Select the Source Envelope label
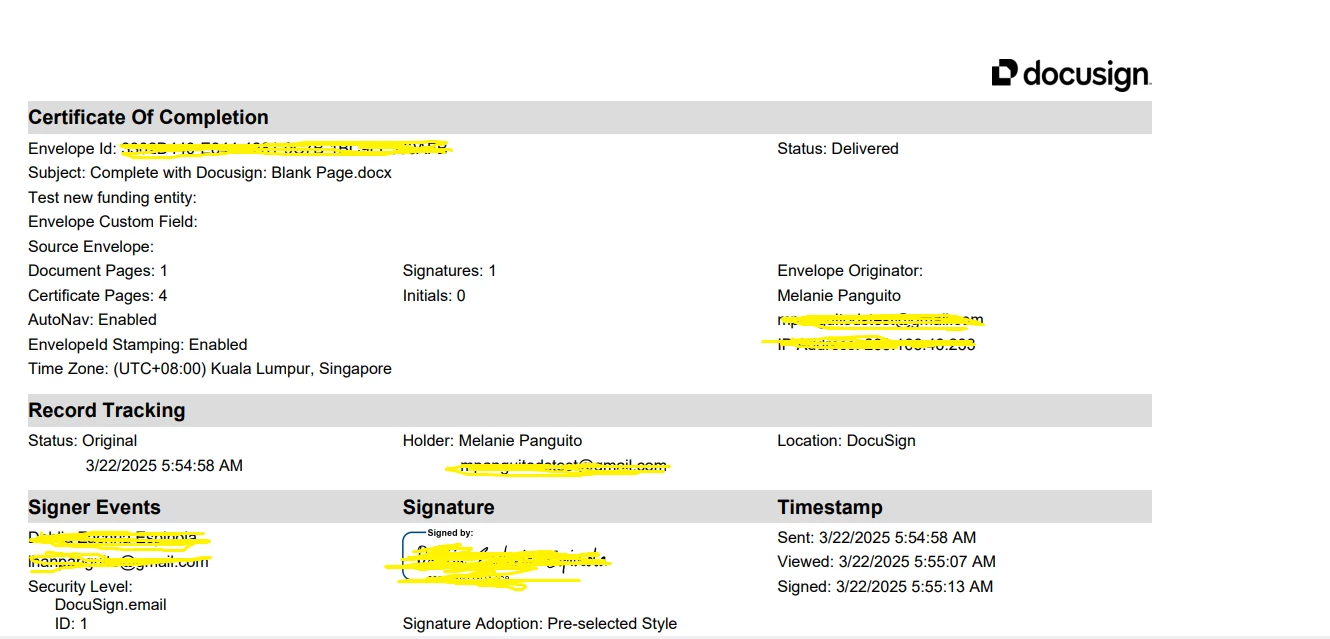Screen dimensions: 1330x639 (91, 246)
